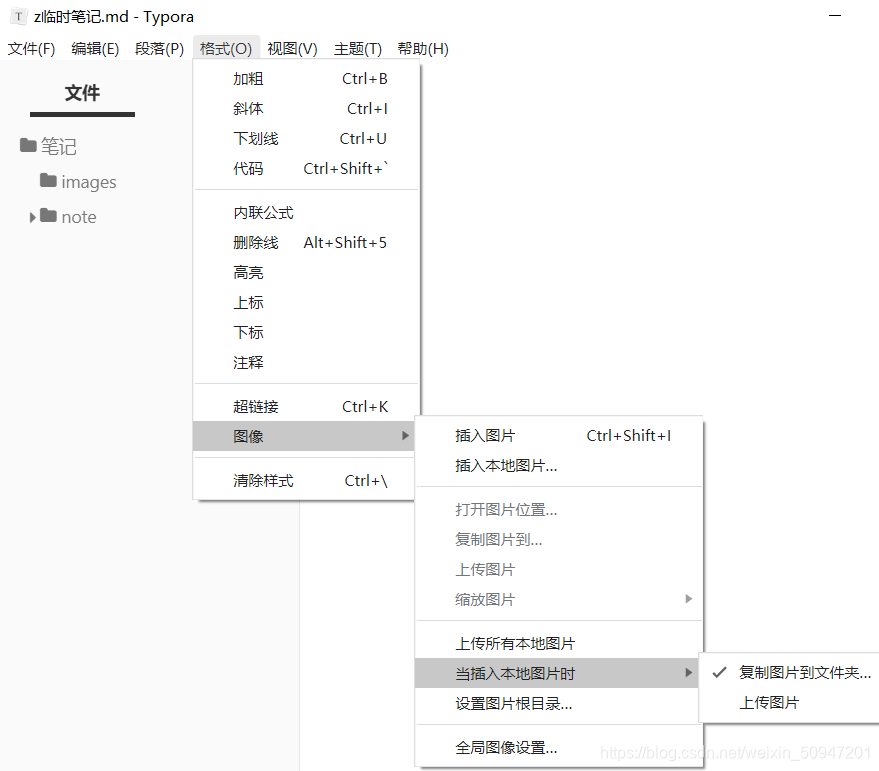Image resolution: width=879 pixels, height=771 pixels.
Task: Open the 段落(P) menu
Action: tap(159, 49)
